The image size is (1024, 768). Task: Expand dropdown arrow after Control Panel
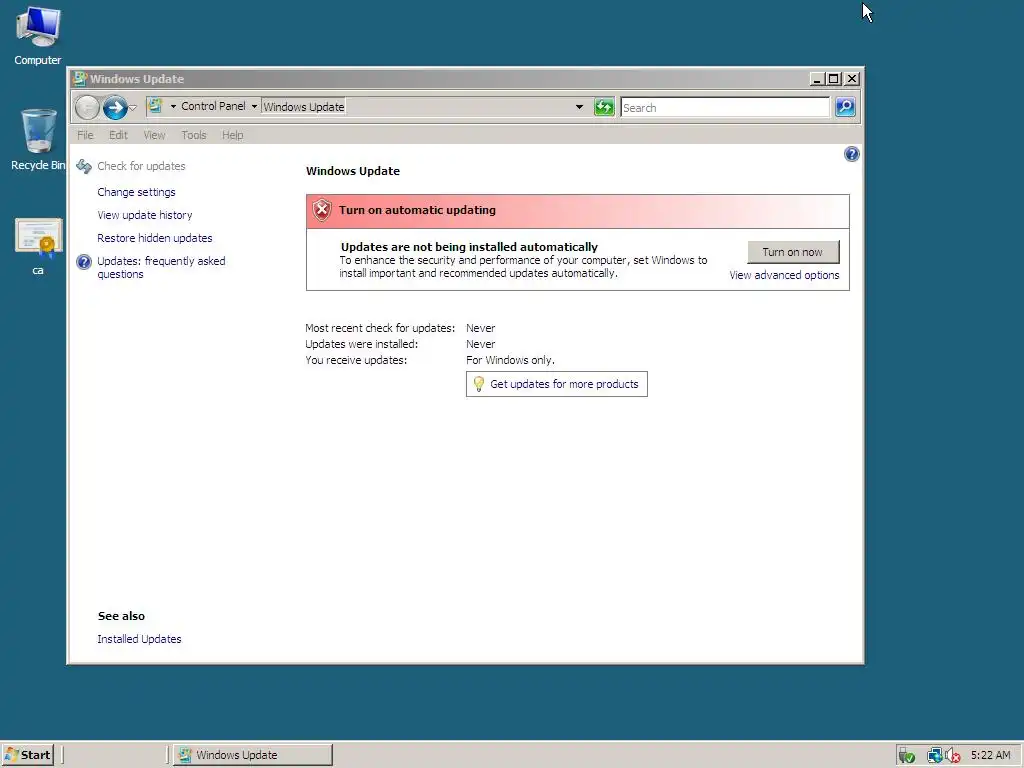tap(254, 106)
